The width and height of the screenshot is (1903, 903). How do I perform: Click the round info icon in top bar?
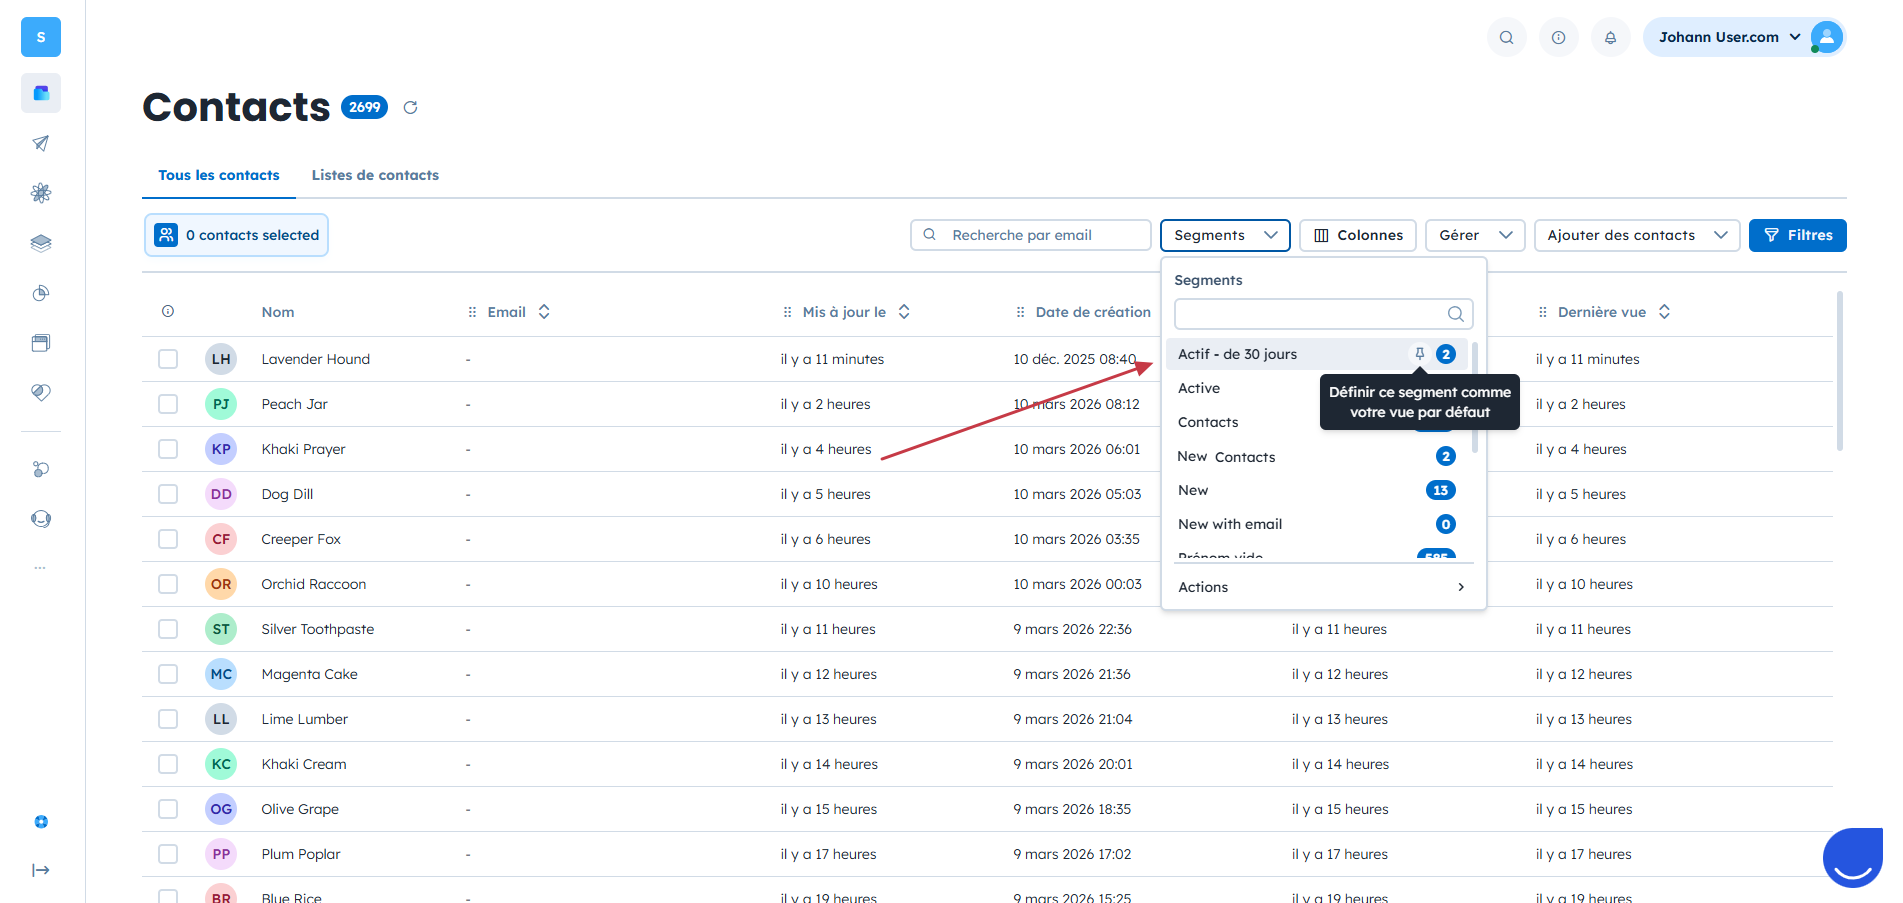point(1558,37)
